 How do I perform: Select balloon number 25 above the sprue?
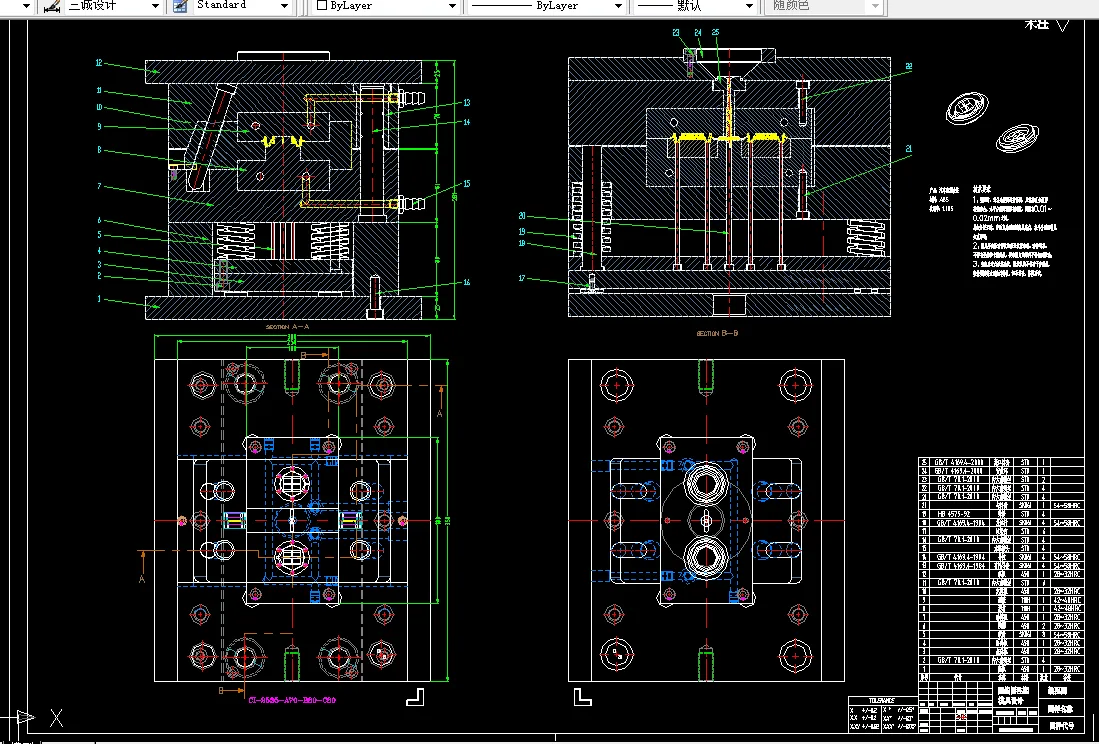[716, 32]
